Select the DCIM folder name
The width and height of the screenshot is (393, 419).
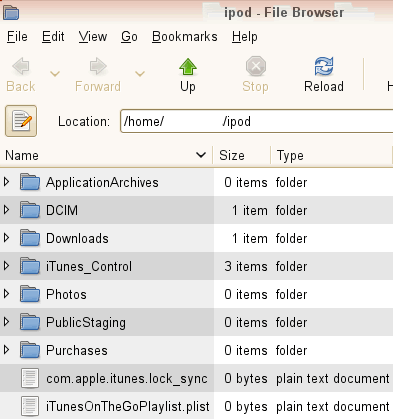(62, 210)
